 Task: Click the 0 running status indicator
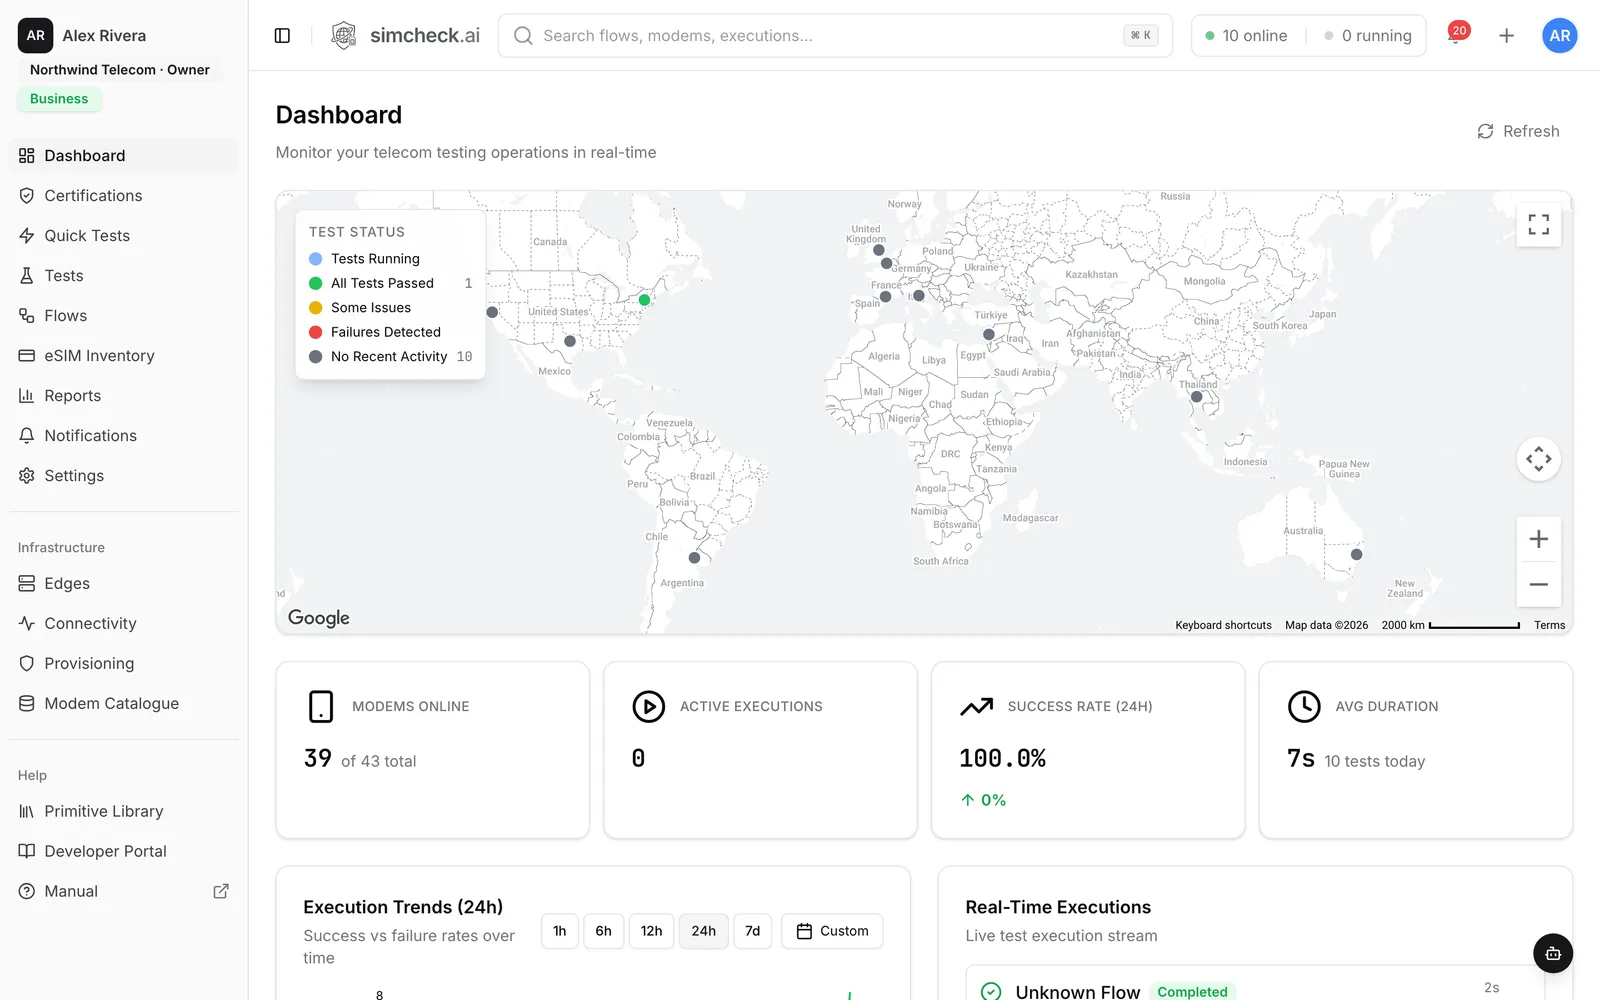[1368, 36]
